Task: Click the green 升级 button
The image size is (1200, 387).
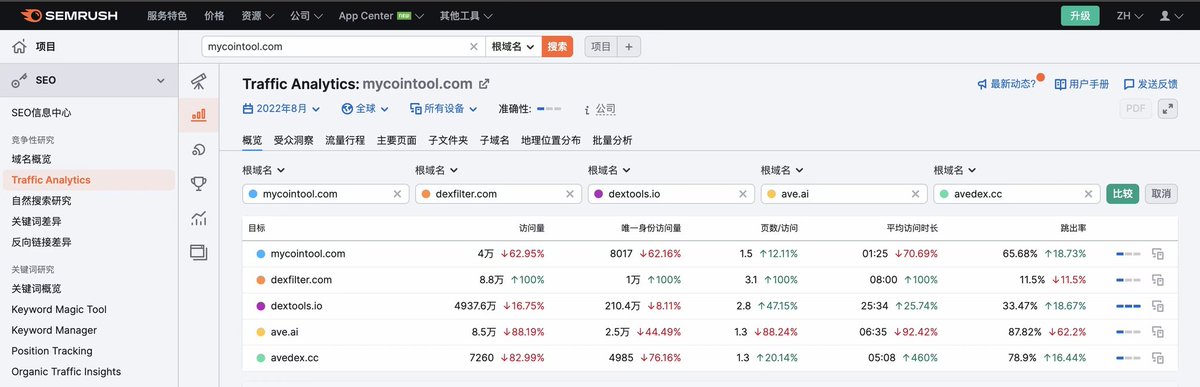Action: click(1080, 16)
